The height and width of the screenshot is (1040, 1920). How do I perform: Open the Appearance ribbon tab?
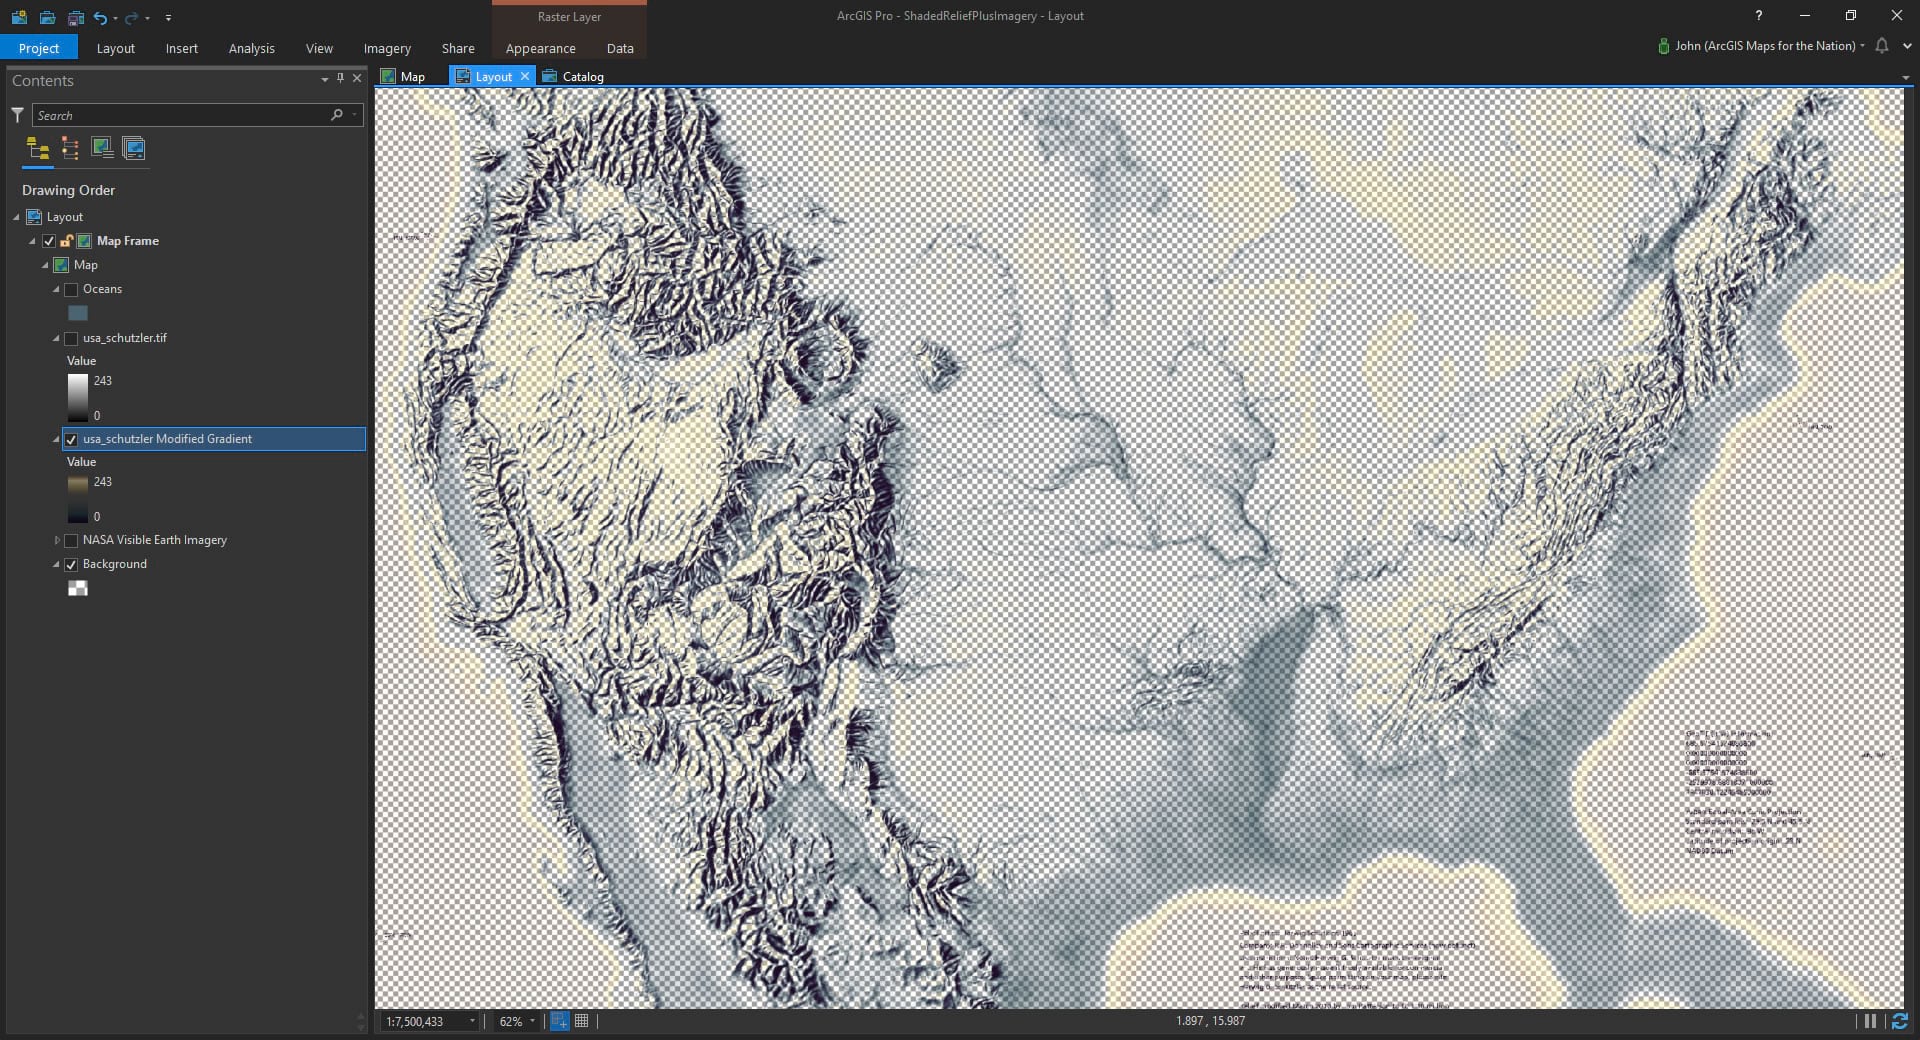540,48
